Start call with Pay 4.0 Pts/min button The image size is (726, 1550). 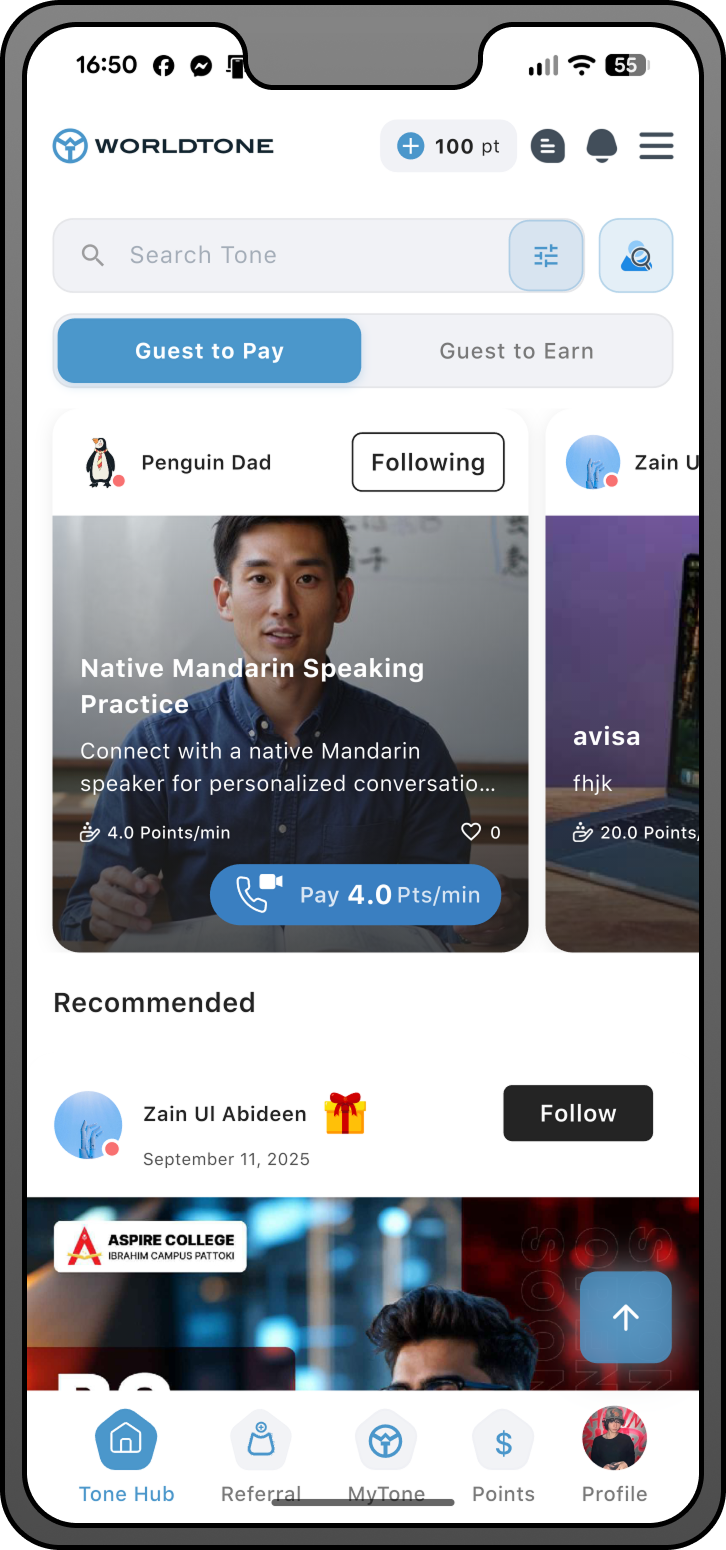click(355, 894)
